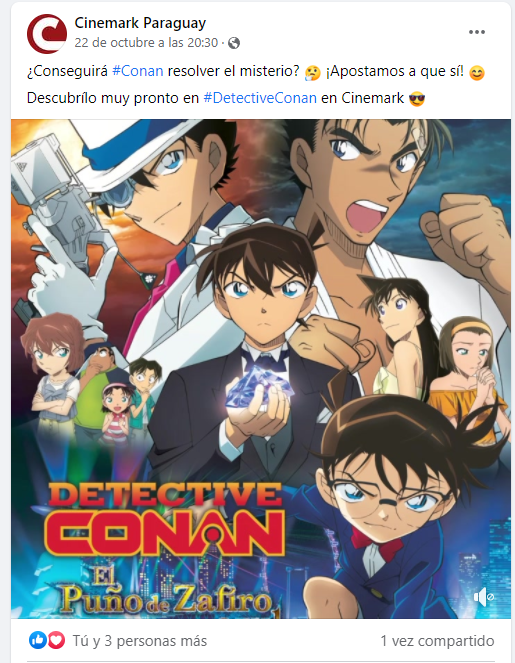This screenshot has height=663, width=515.
Task: Click the public globe privacy icon
Action: 234,43
